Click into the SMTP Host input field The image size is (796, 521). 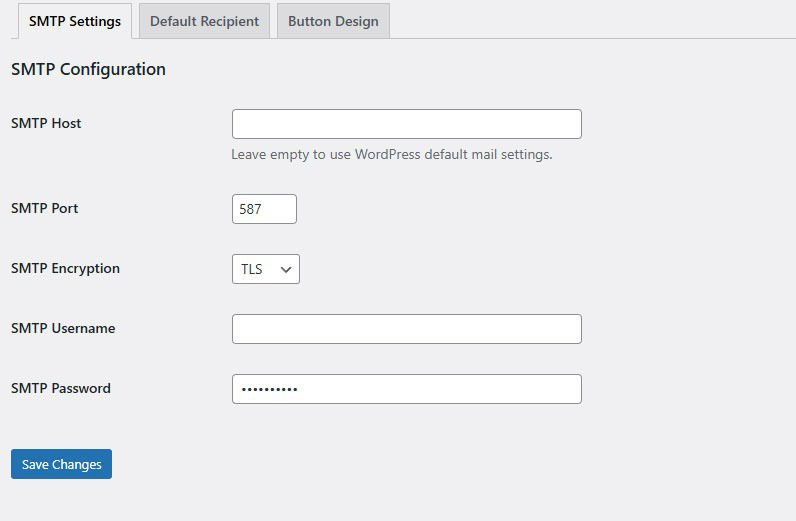pyautogui.click(x=407, y=124)
